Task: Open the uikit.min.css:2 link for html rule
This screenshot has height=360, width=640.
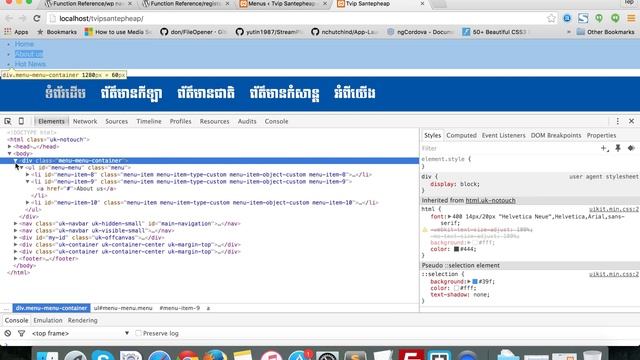Action: (614, 209)
